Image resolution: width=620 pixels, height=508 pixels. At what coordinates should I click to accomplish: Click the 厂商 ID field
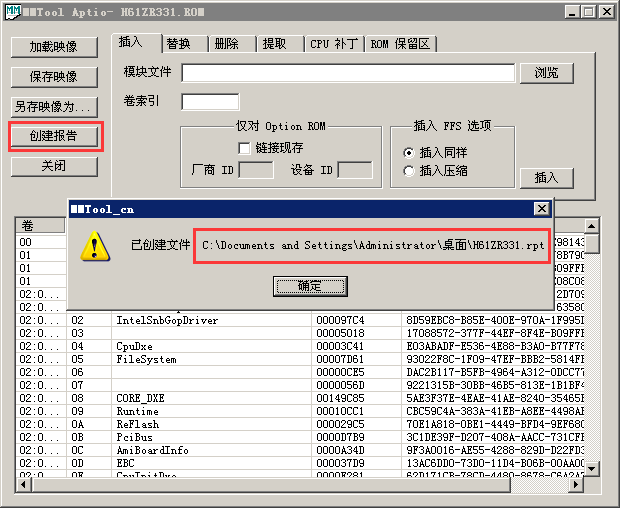(256, 170)
